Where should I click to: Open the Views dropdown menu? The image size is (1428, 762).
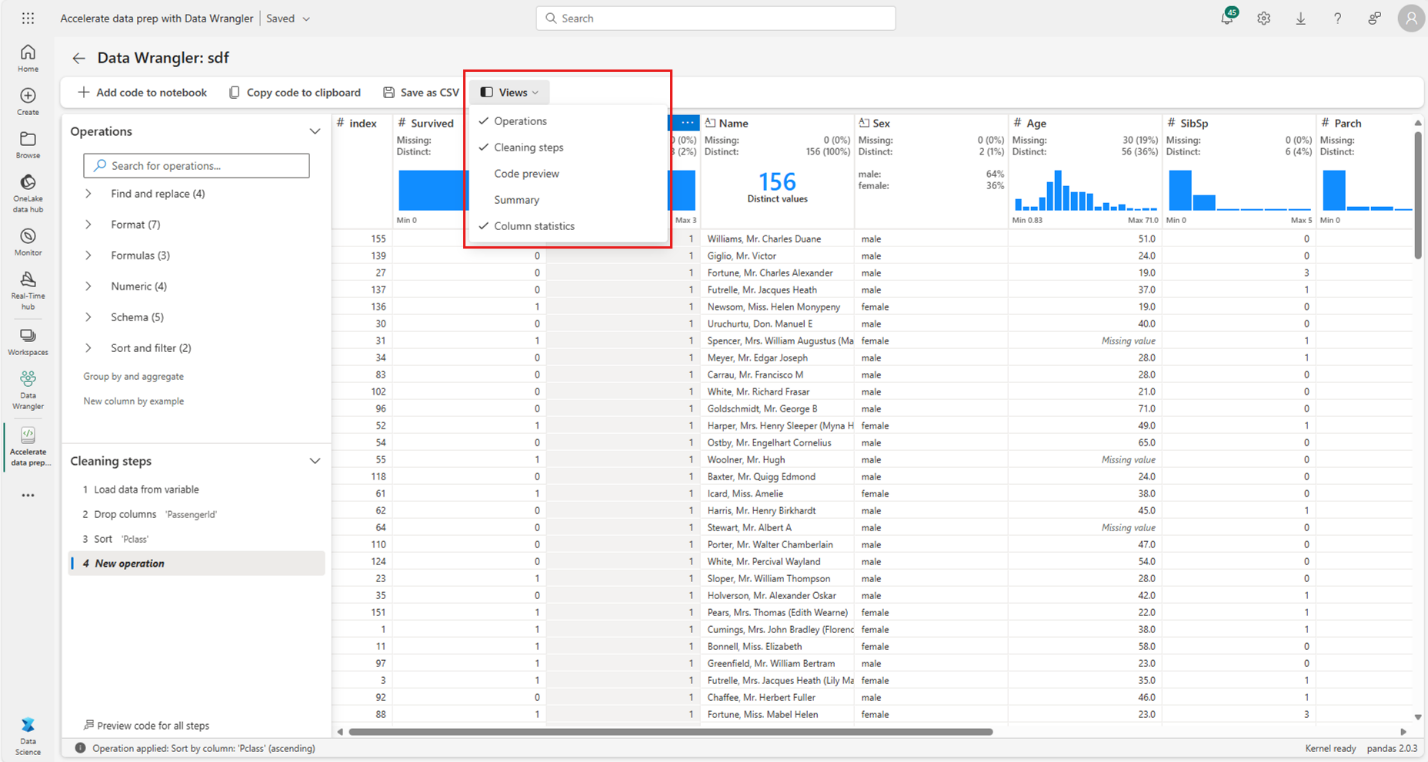point(510,92)
